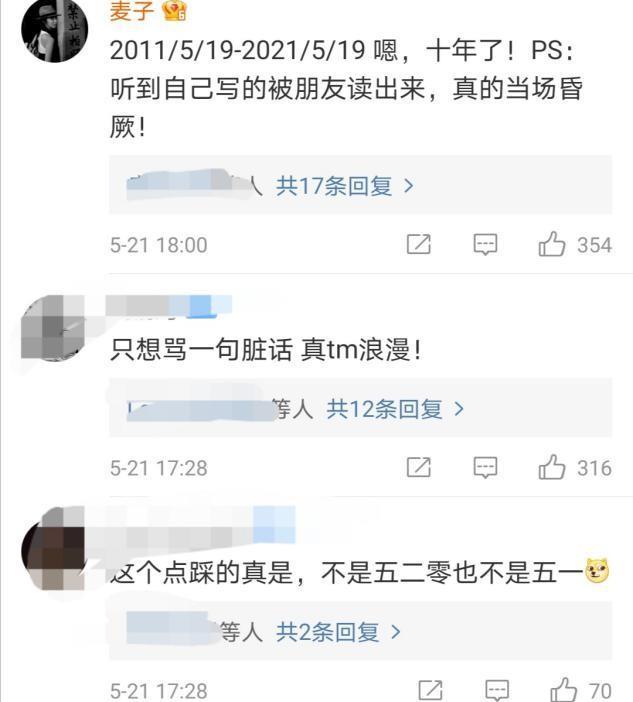Expand the 共12条回复 thread
This screenshot has height=702, width=633.
pyautogui.click(x=395, y=409)
